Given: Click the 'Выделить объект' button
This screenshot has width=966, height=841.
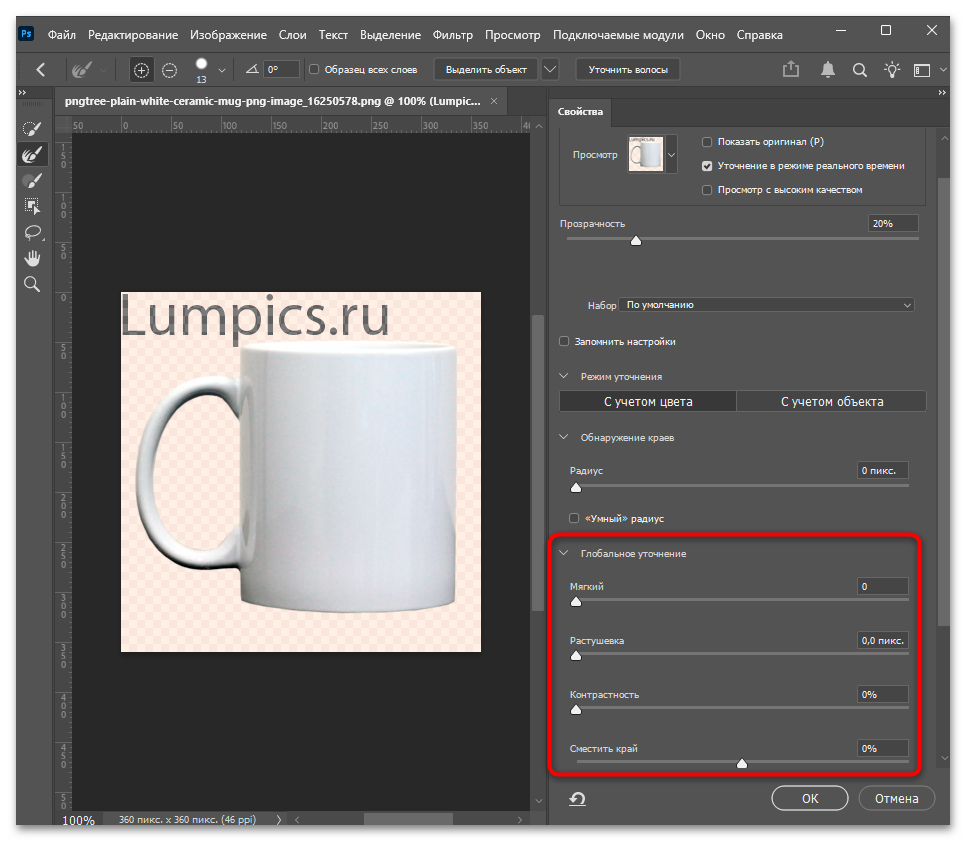Looking at the screenshot, I should tap(486, 70).
